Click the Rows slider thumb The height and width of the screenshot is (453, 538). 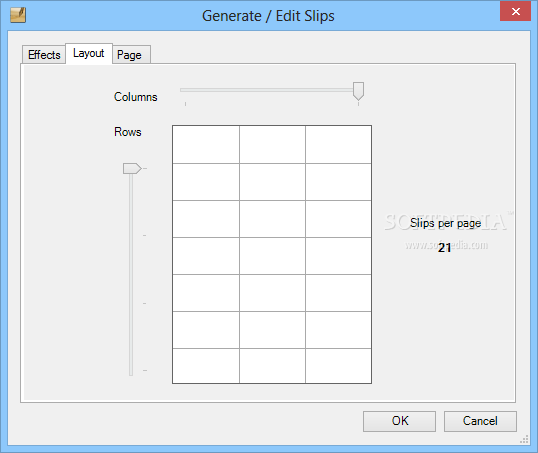pyautogui.click(x=132, y=169)
